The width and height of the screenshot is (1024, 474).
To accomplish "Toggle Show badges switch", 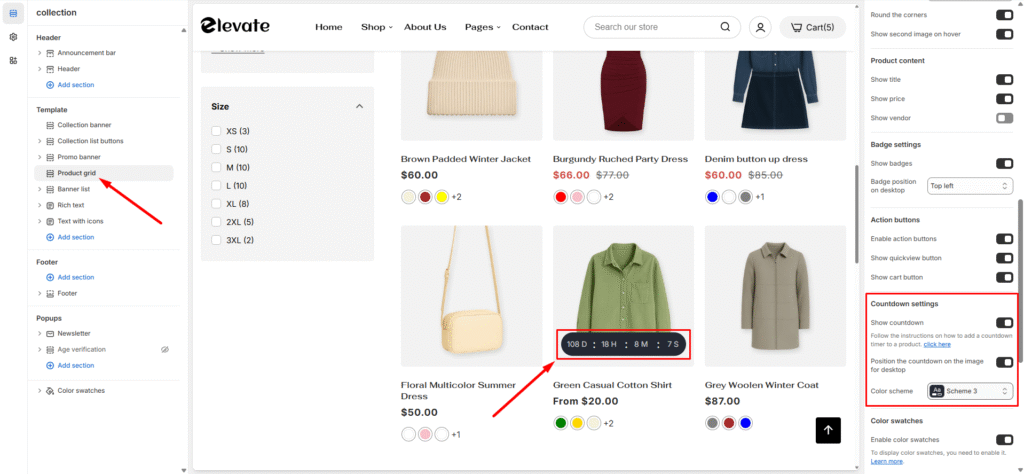I will pyautogui.click(x=1004, y=163).
